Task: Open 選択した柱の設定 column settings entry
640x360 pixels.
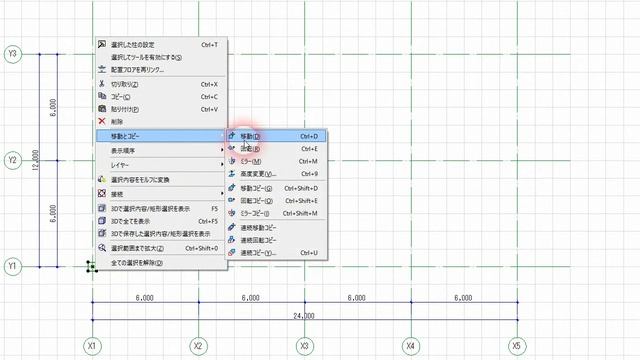Action: click(161, 45)
